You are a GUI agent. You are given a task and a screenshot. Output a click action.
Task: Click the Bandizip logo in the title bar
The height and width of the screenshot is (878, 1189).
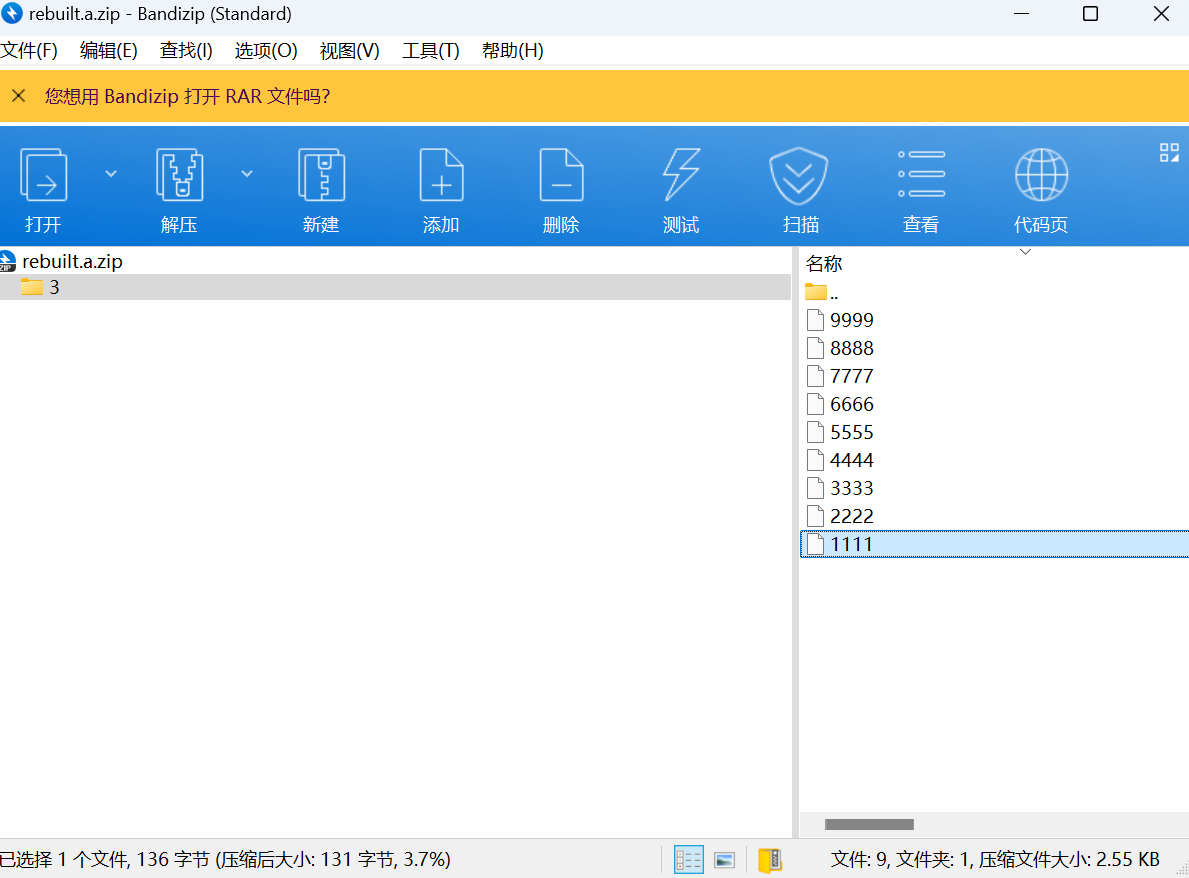click(x=11, y=13)
